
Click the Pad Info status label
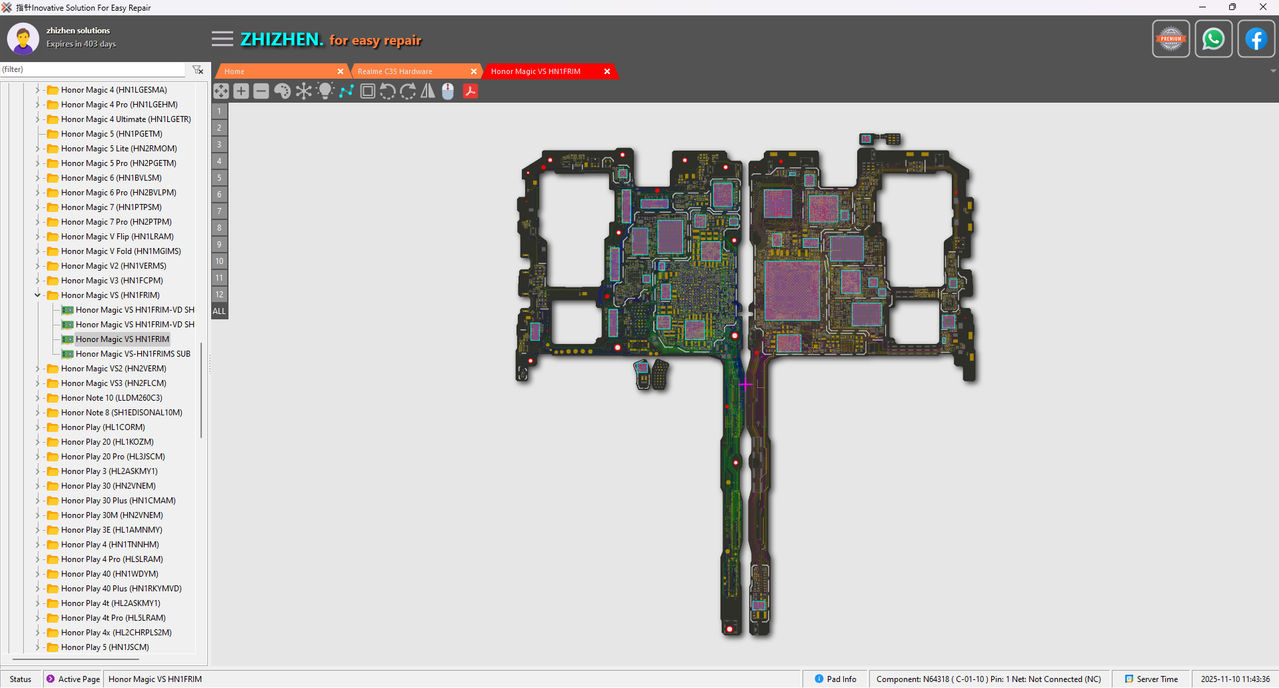842,679
